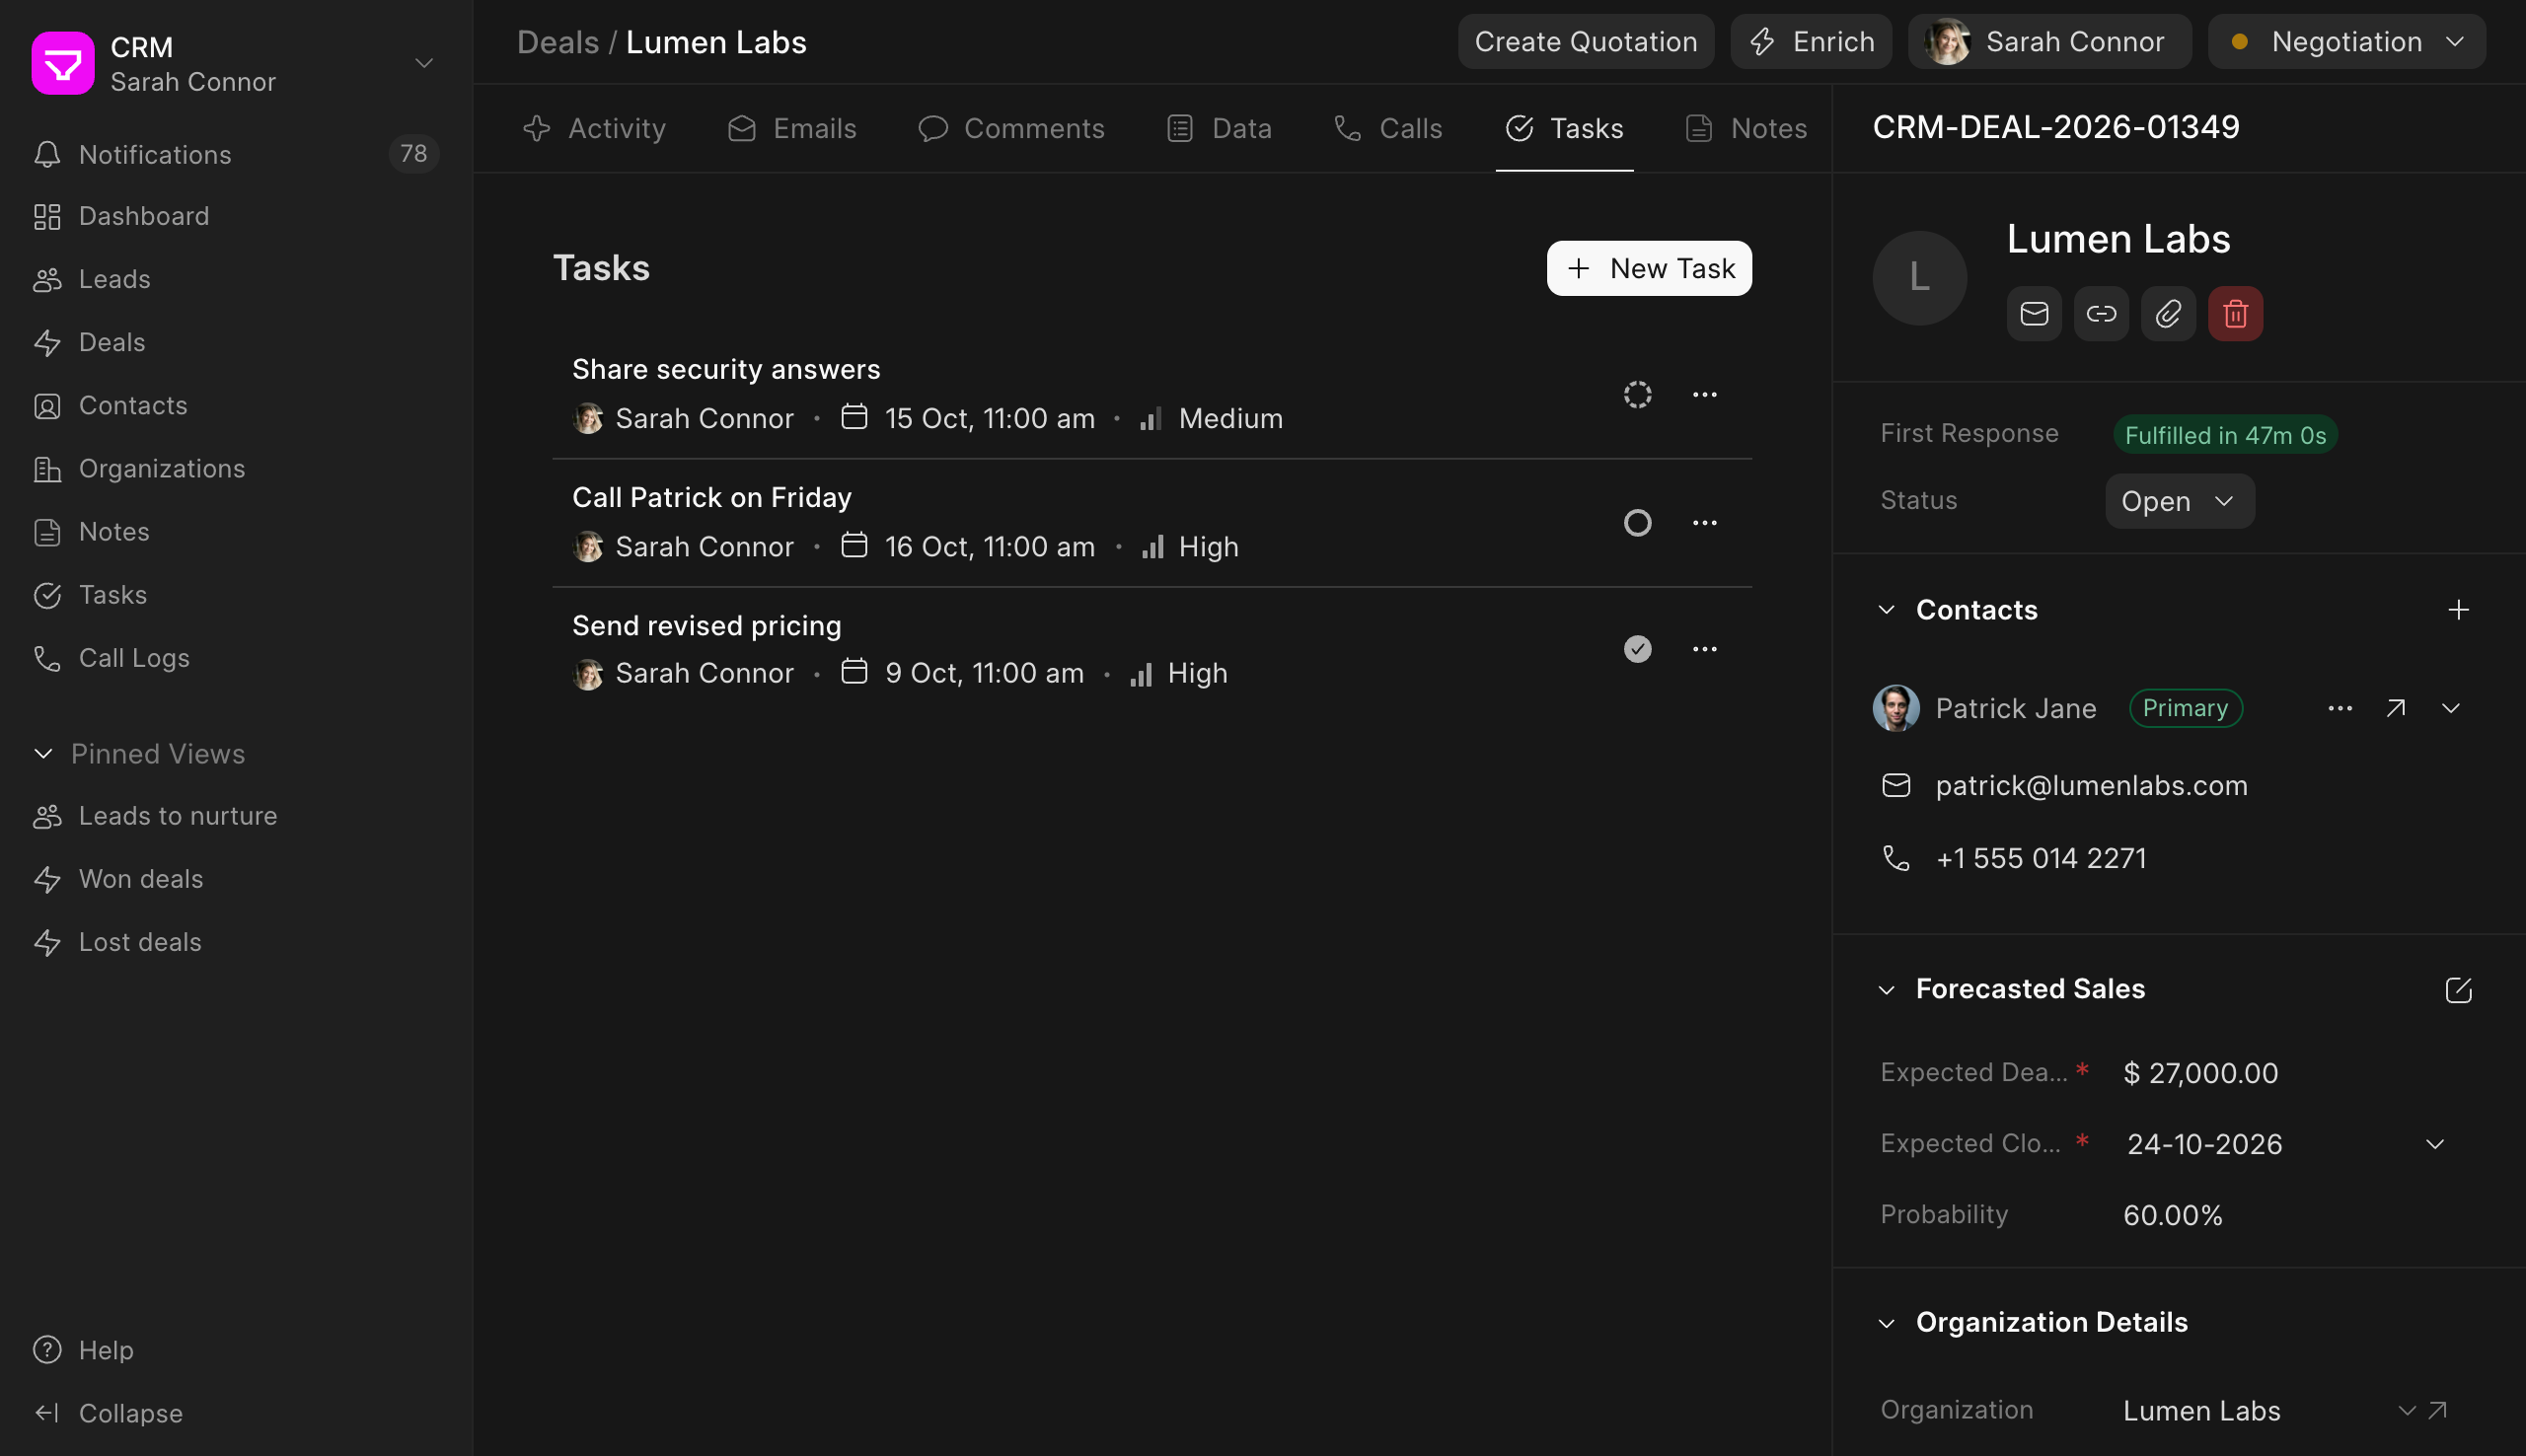
Task: Click the Probability value 60.00%
Action: click(x=2172, y=1215)
